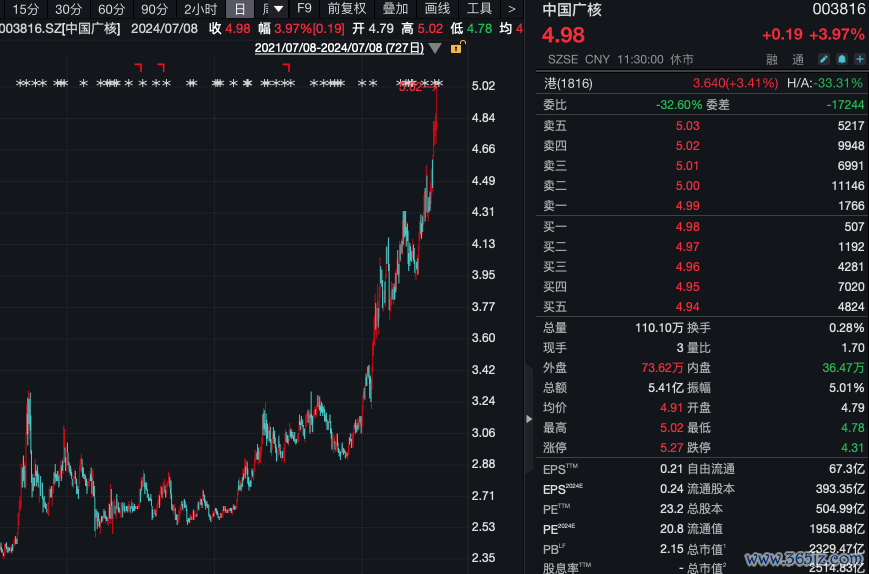Click the 涨停 price 5.27
Screen dimensions: 869x574
coord(672,448)
